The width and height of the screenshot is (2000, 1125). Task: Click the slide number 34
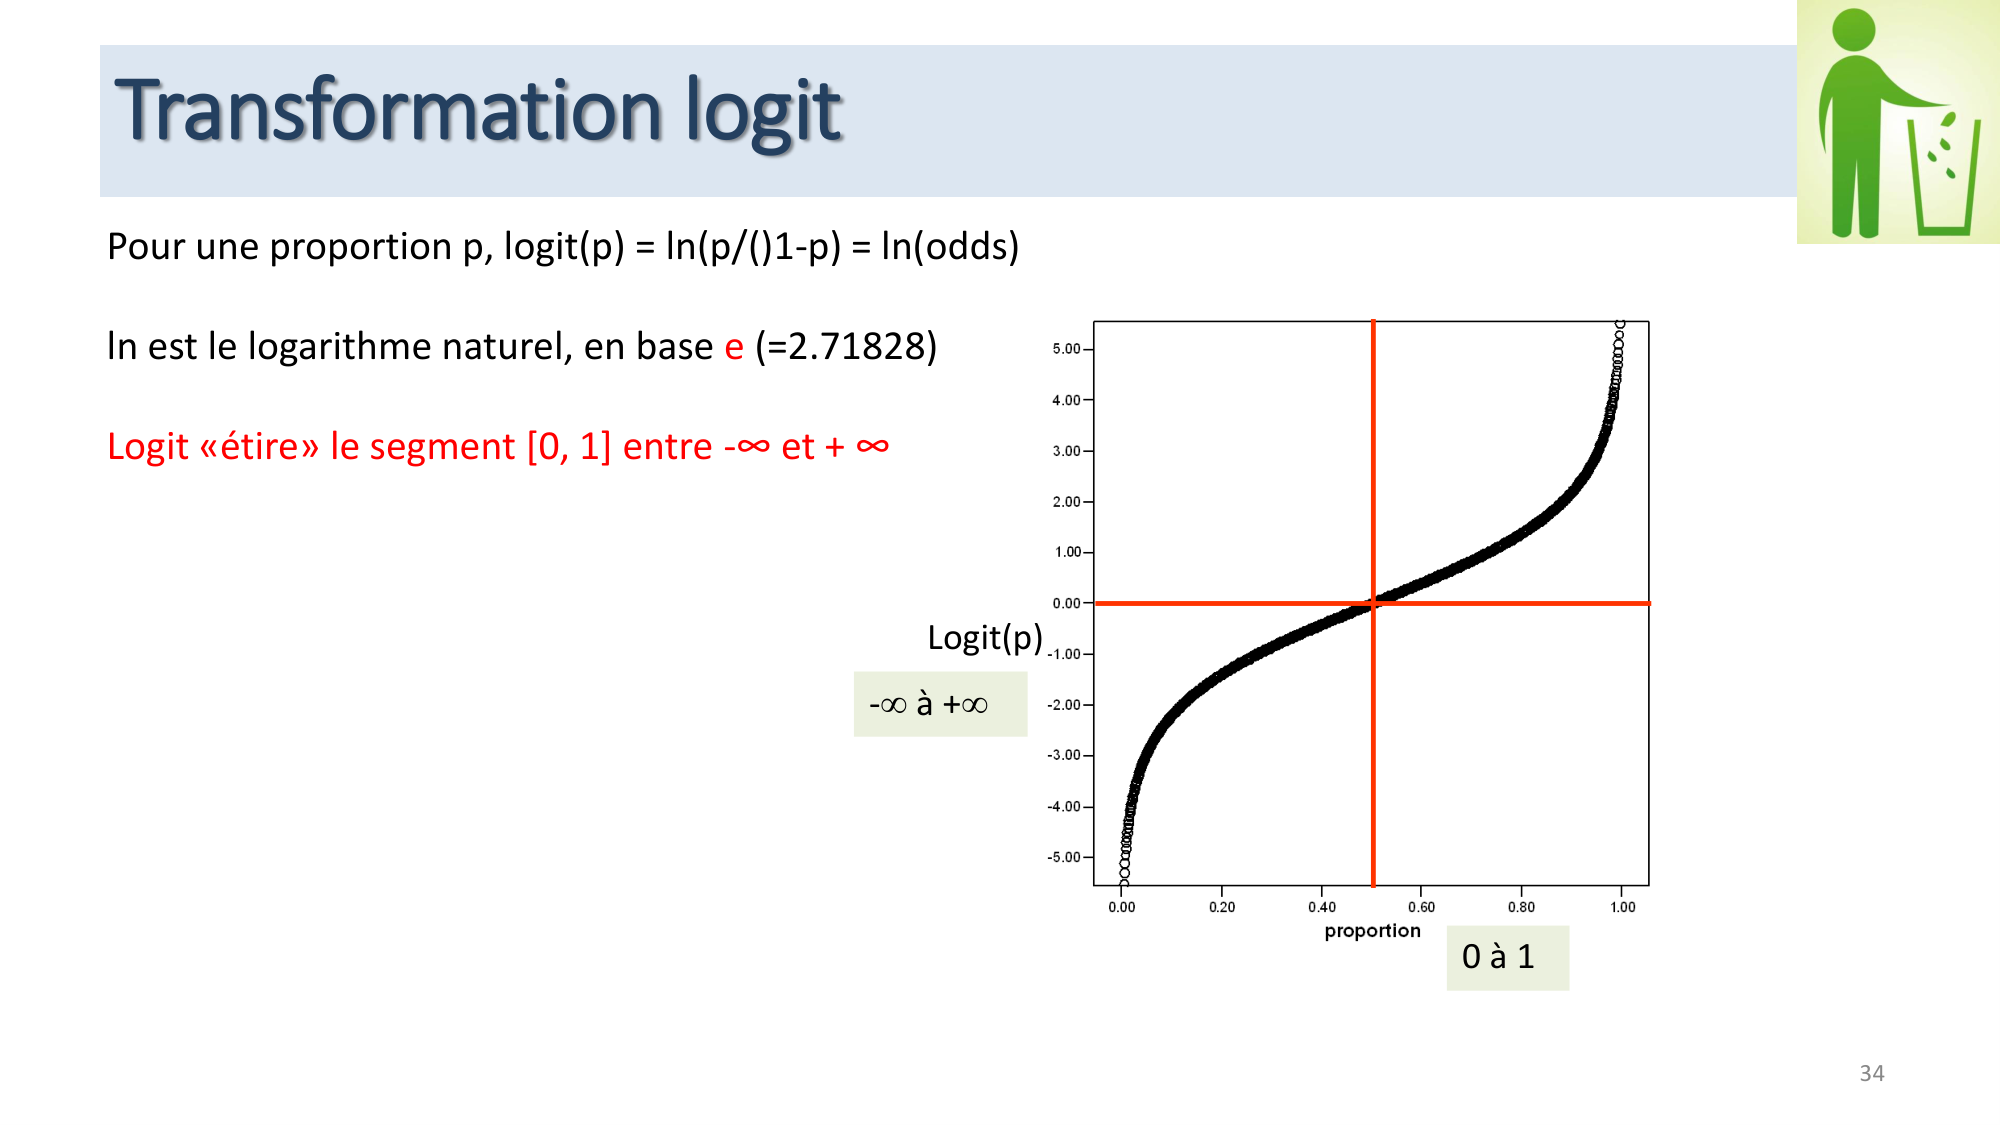coord(1871,1073)
